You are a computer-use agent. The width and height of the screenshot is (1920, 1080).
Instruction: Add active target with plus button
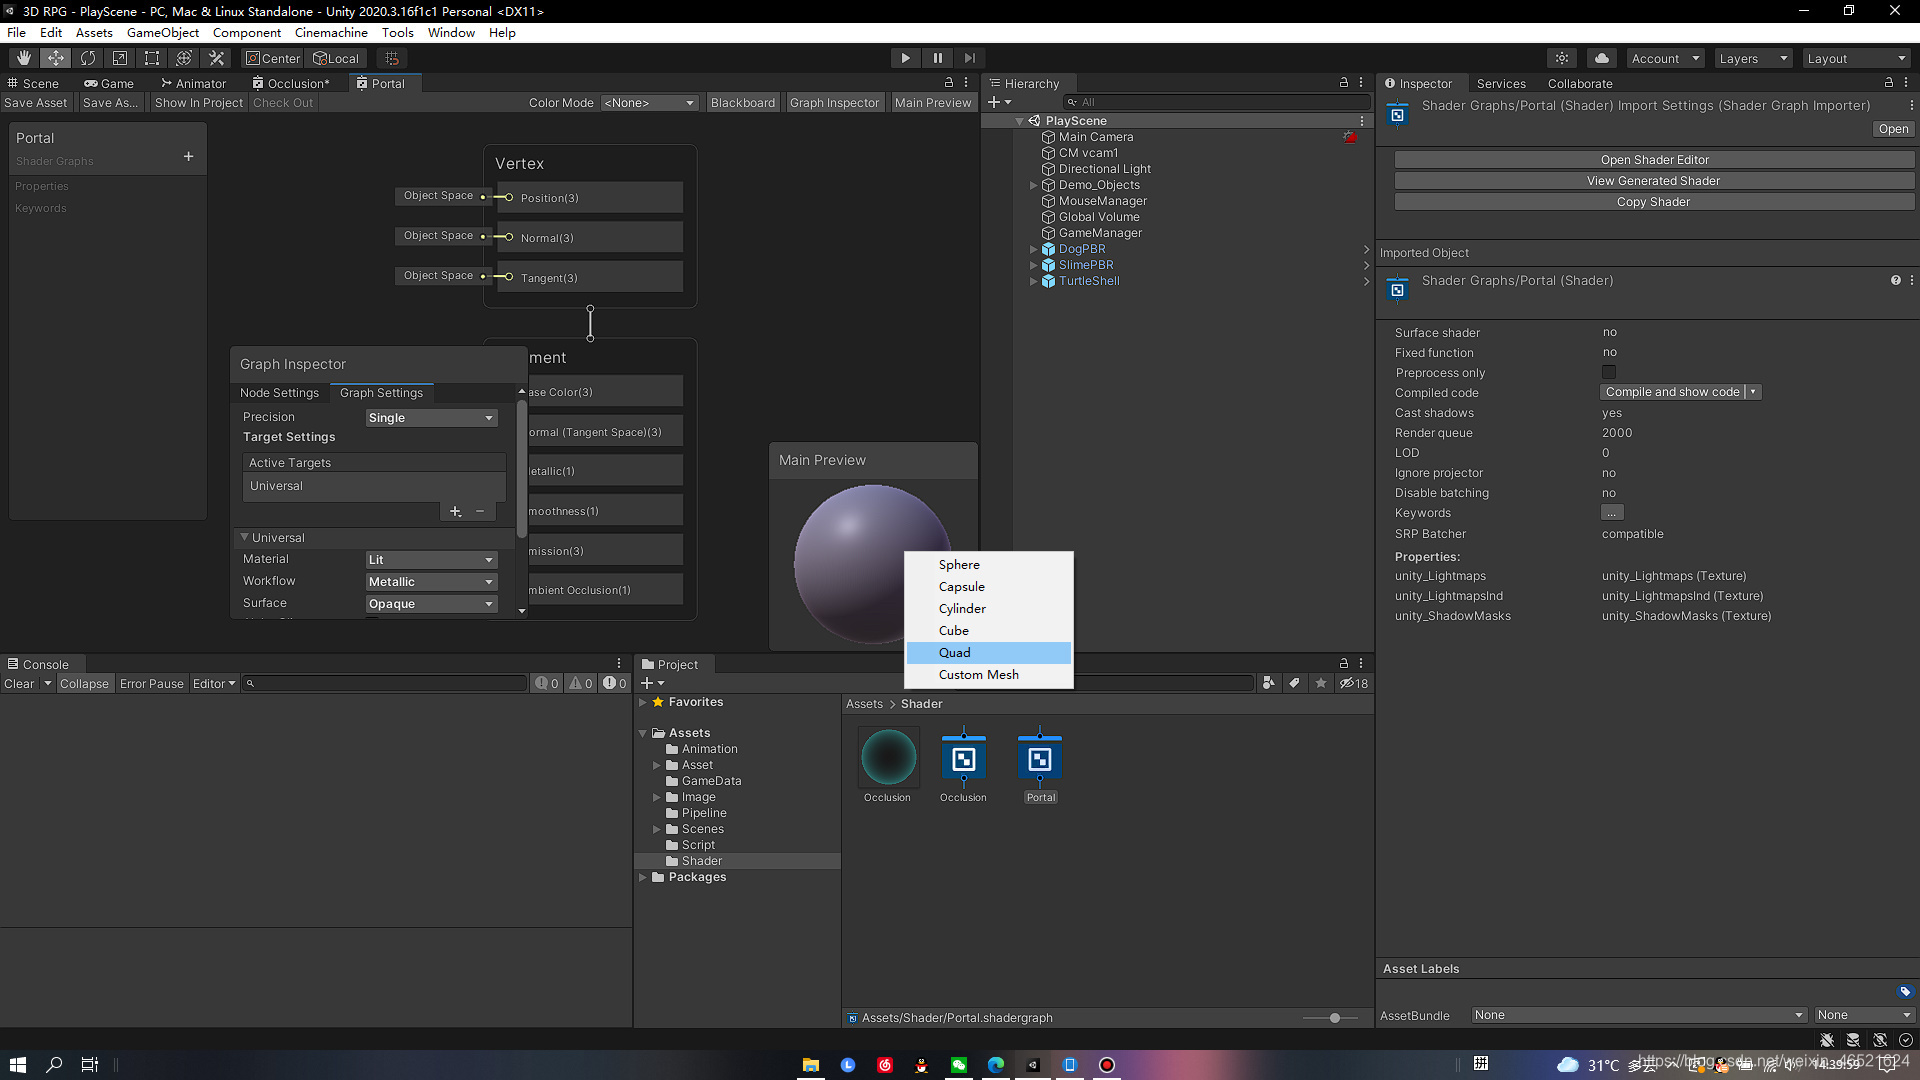click(455, 511)
